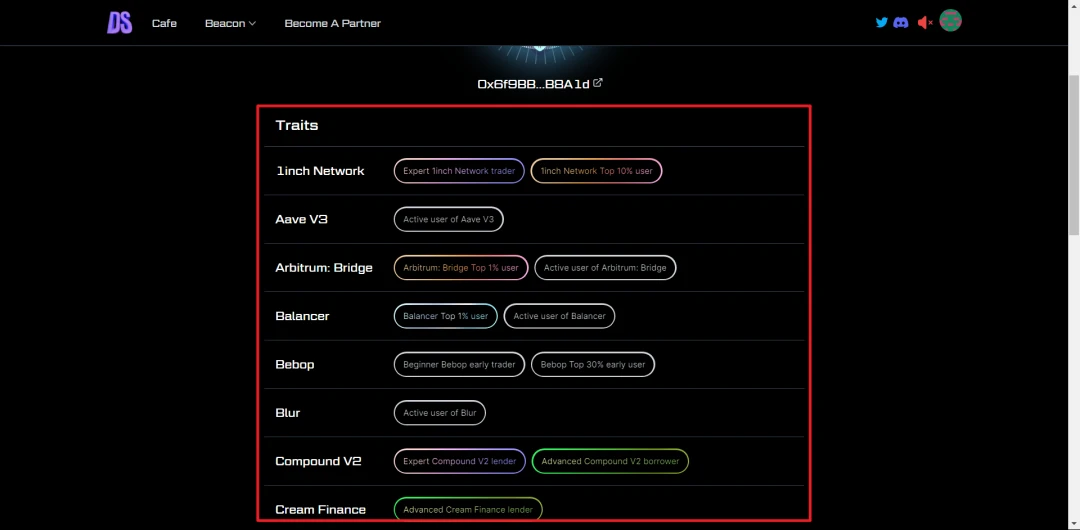Image resolution: width=1080 pixels, height=530 pixels.
Task: Click the scrollbar up arrow
Action: coord(1074,6)
